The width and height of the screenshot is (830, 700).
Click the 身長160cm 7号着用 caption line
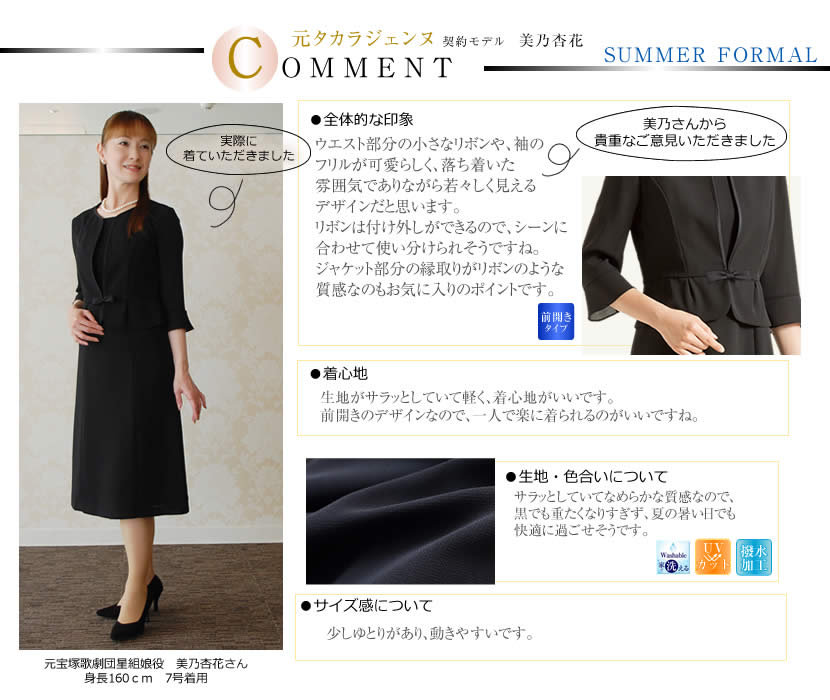click(146, 678)
